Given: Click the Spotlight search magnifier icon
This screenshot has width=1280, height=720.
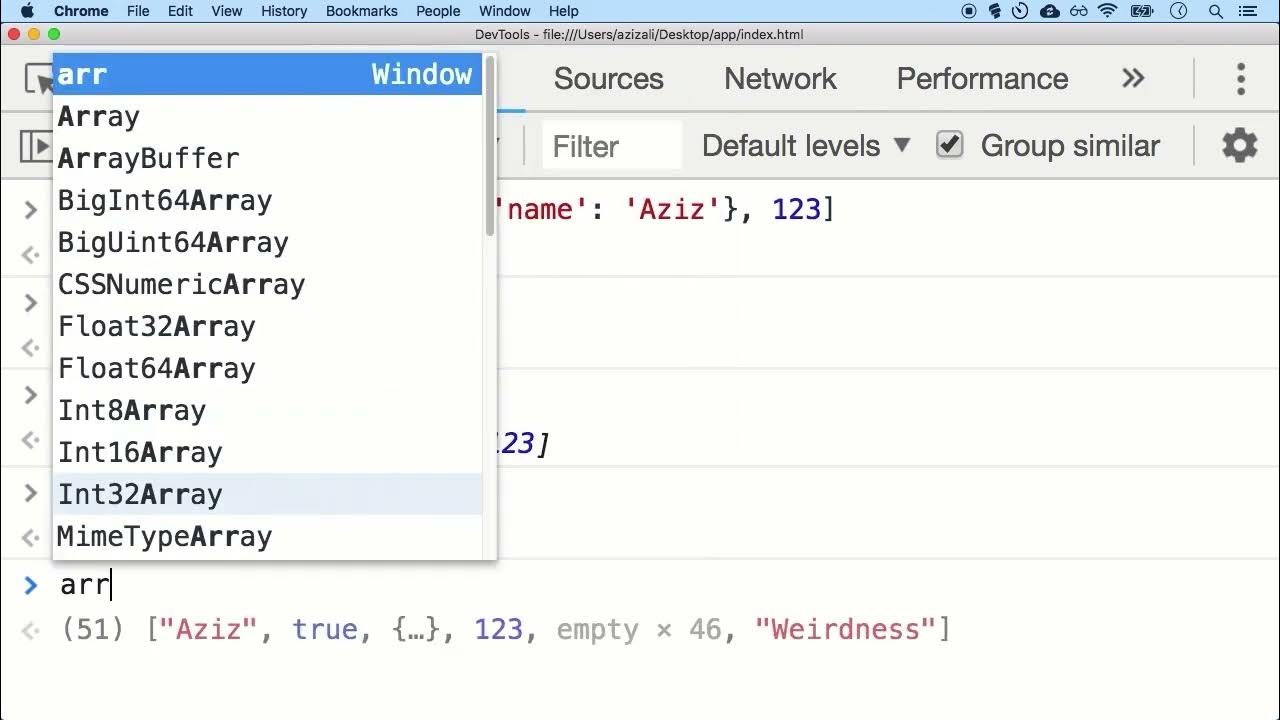Looking at the screenshot, I should click(x=1216, y=11).
